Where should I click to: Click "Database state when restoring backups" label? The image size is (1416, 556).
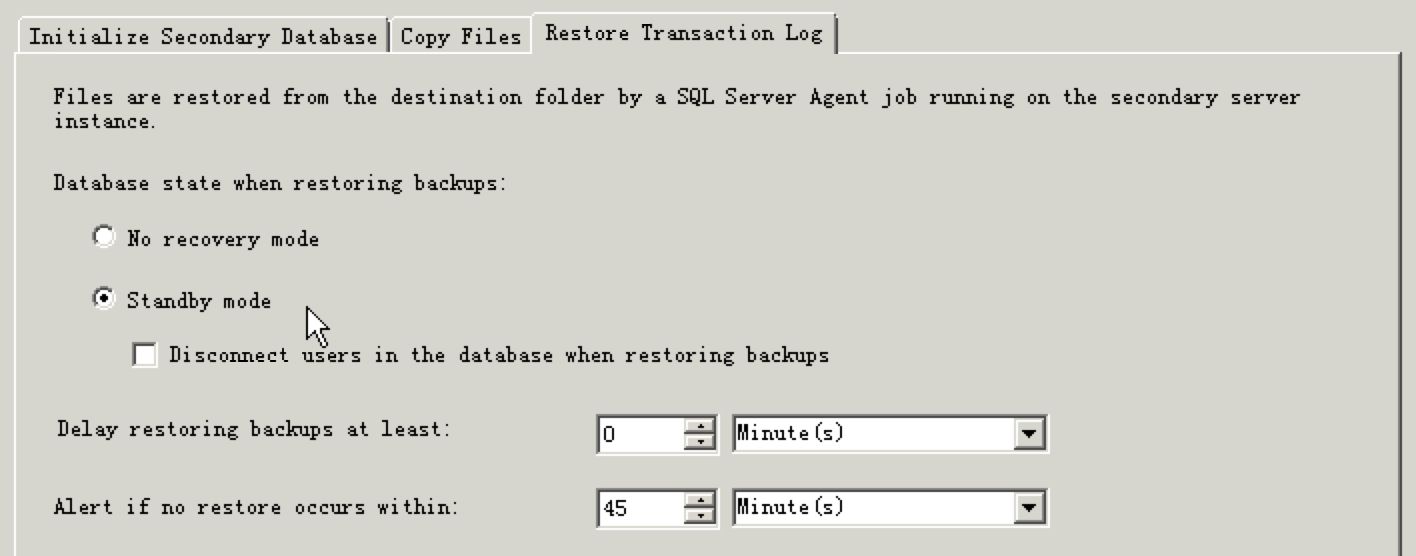[279, 183]
